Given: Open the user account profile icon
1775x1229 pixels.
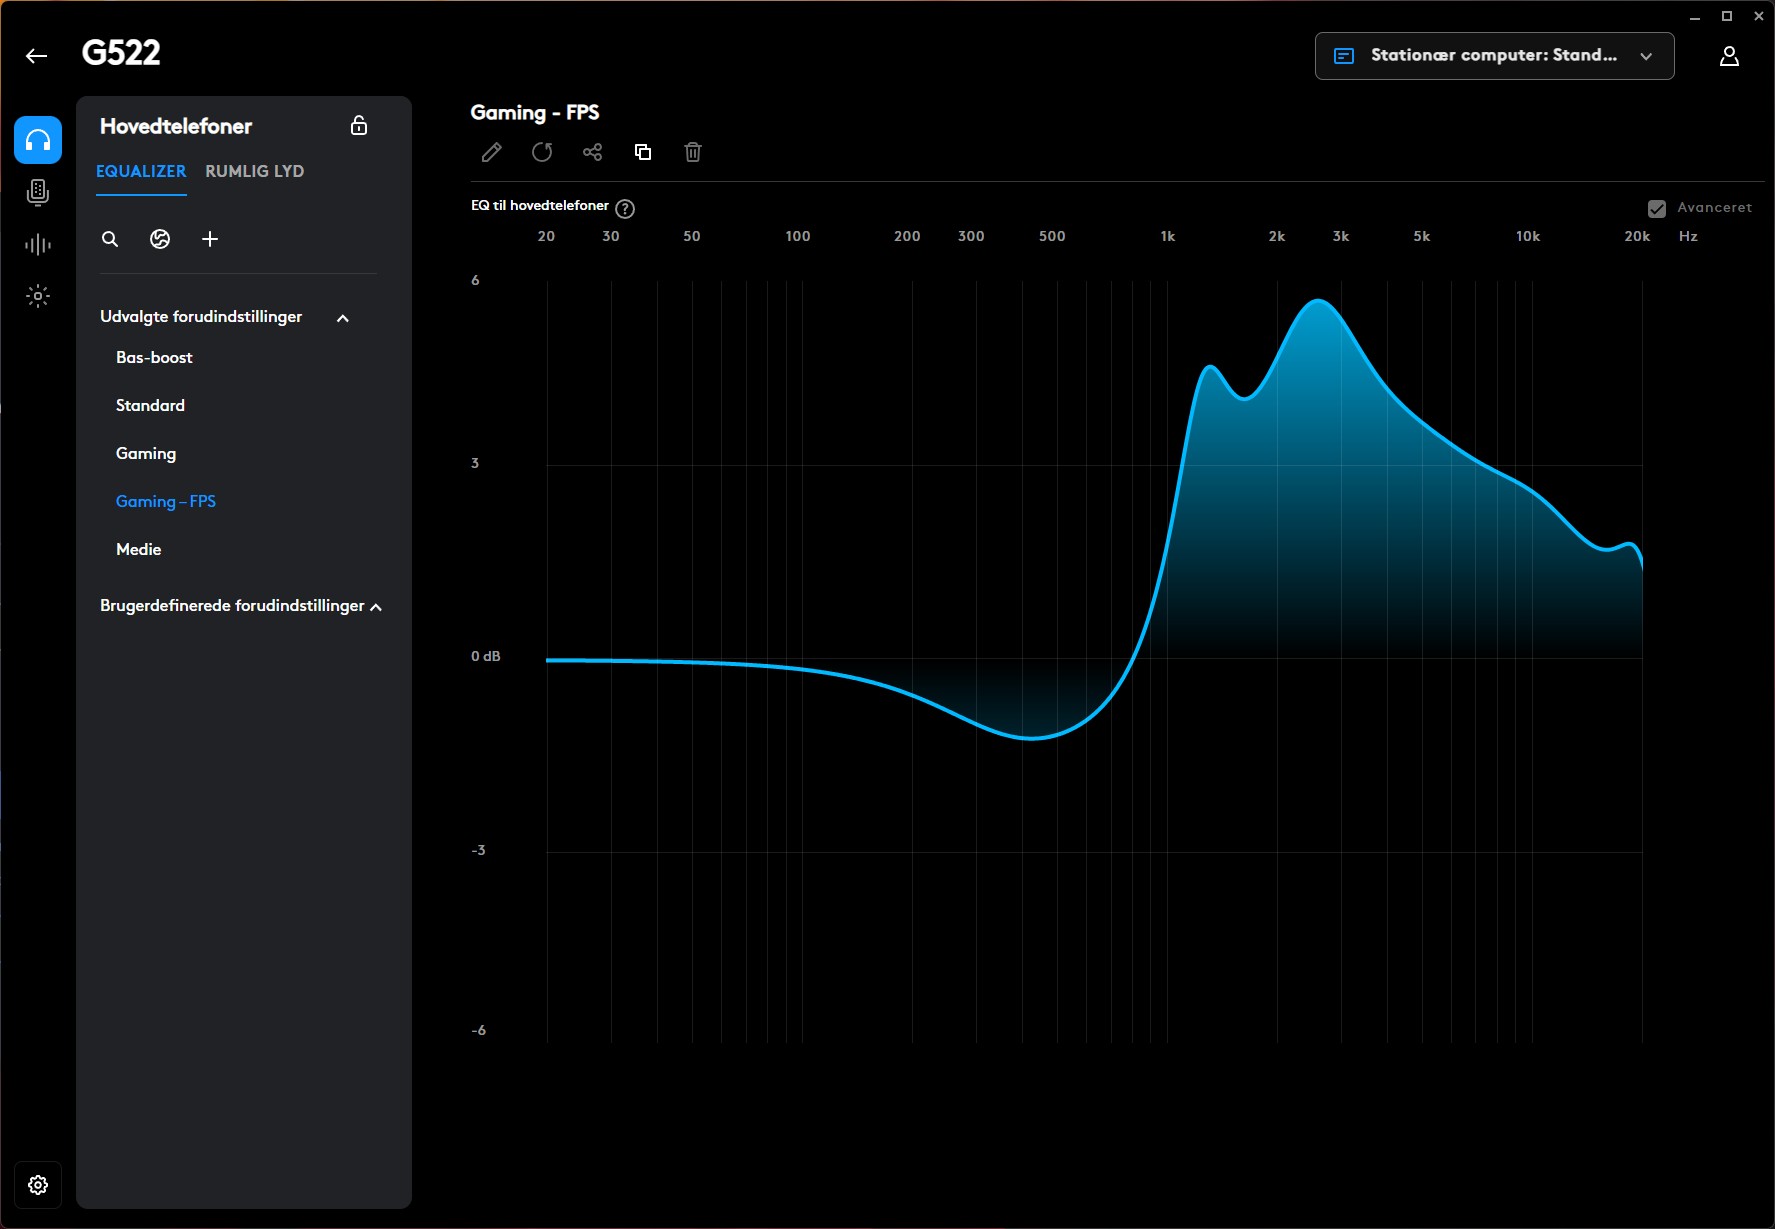Looking at the screenshot, I should (x=1729, y=56).
